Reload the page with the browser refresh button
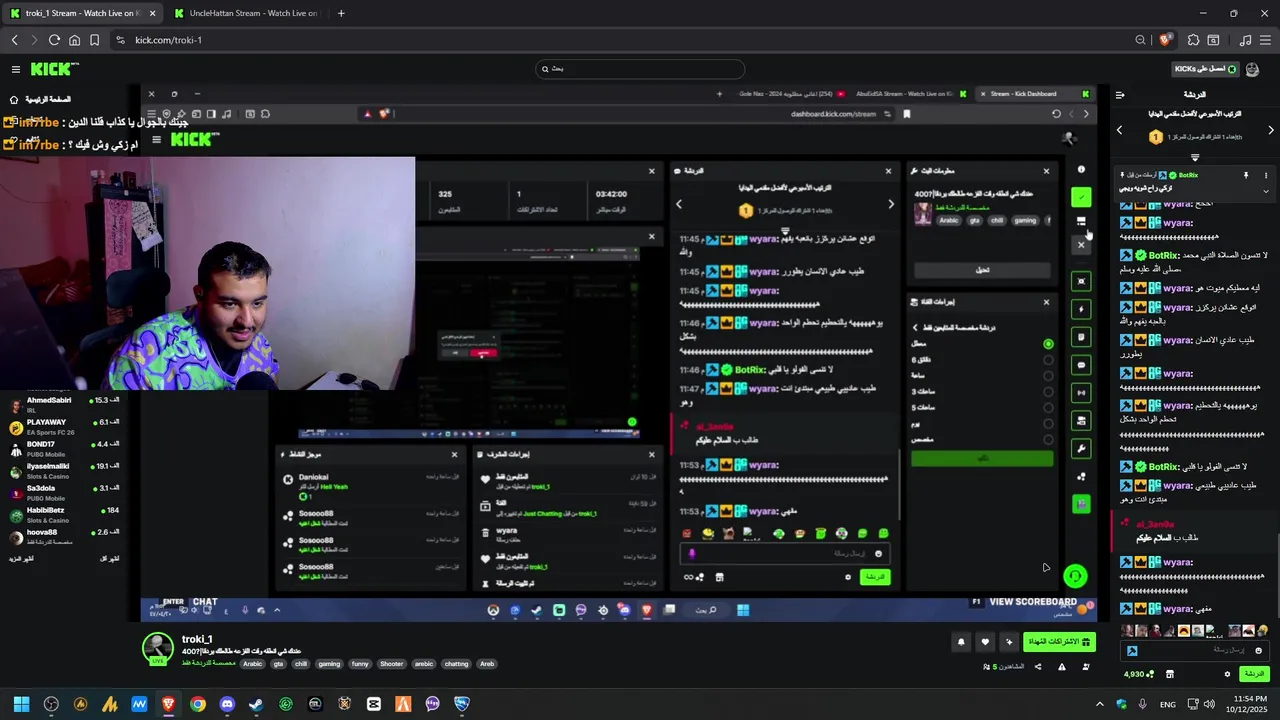Image resolution: width=1280 pixels, height=720 pixels. (x=54, y=40)
